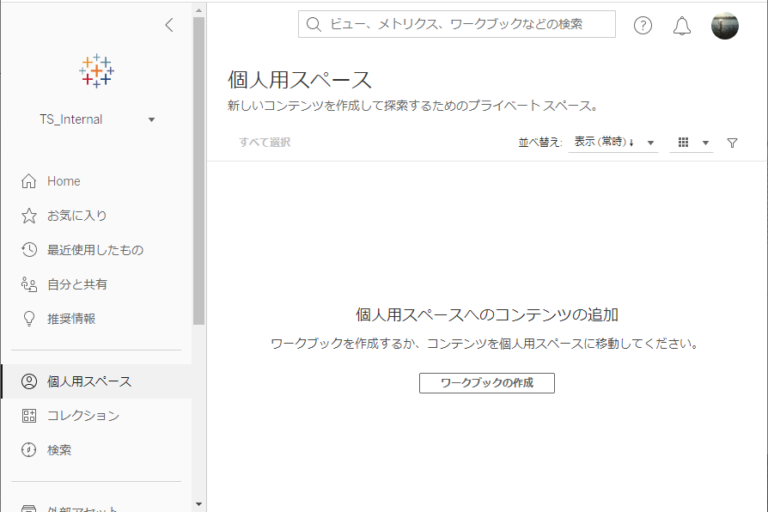Open the grid view type dropdown
The image size is (768, 512).
[x=693, y=143]
